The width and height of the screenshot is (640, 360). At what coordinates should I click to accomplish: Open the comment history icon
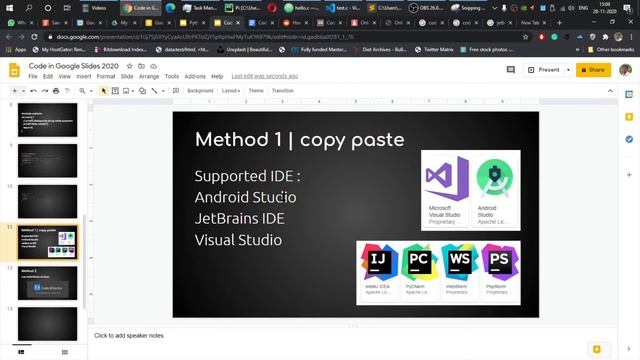point(511,70)
